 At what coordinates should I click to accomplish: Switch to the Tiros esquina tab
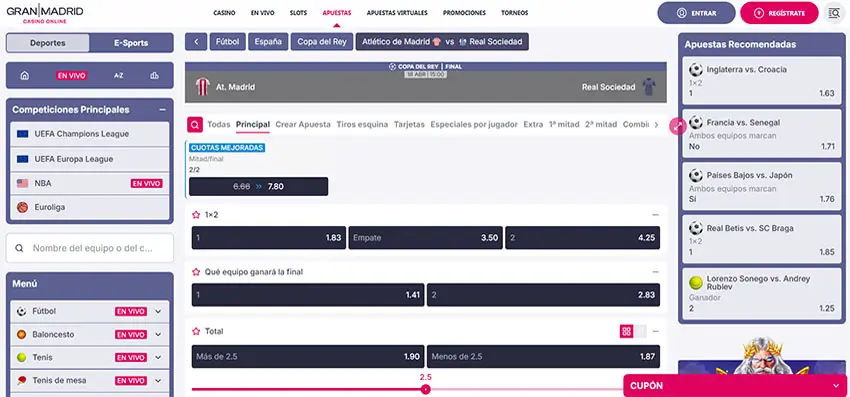(x=362, y=124)
